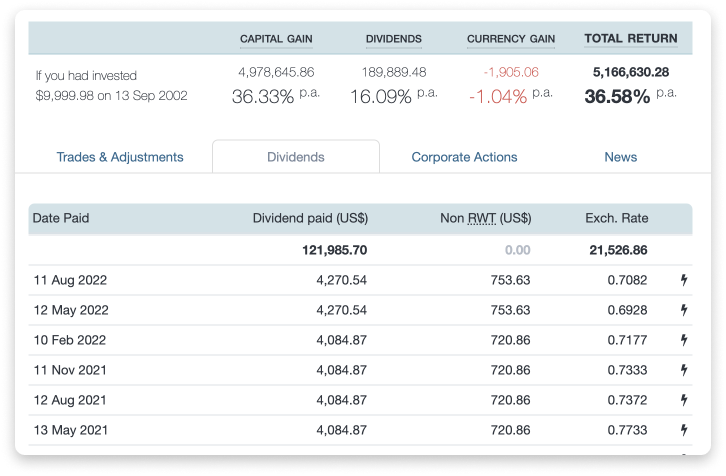Click lightning icon for 13 May 2021 dividend

[x=684, y=430]
